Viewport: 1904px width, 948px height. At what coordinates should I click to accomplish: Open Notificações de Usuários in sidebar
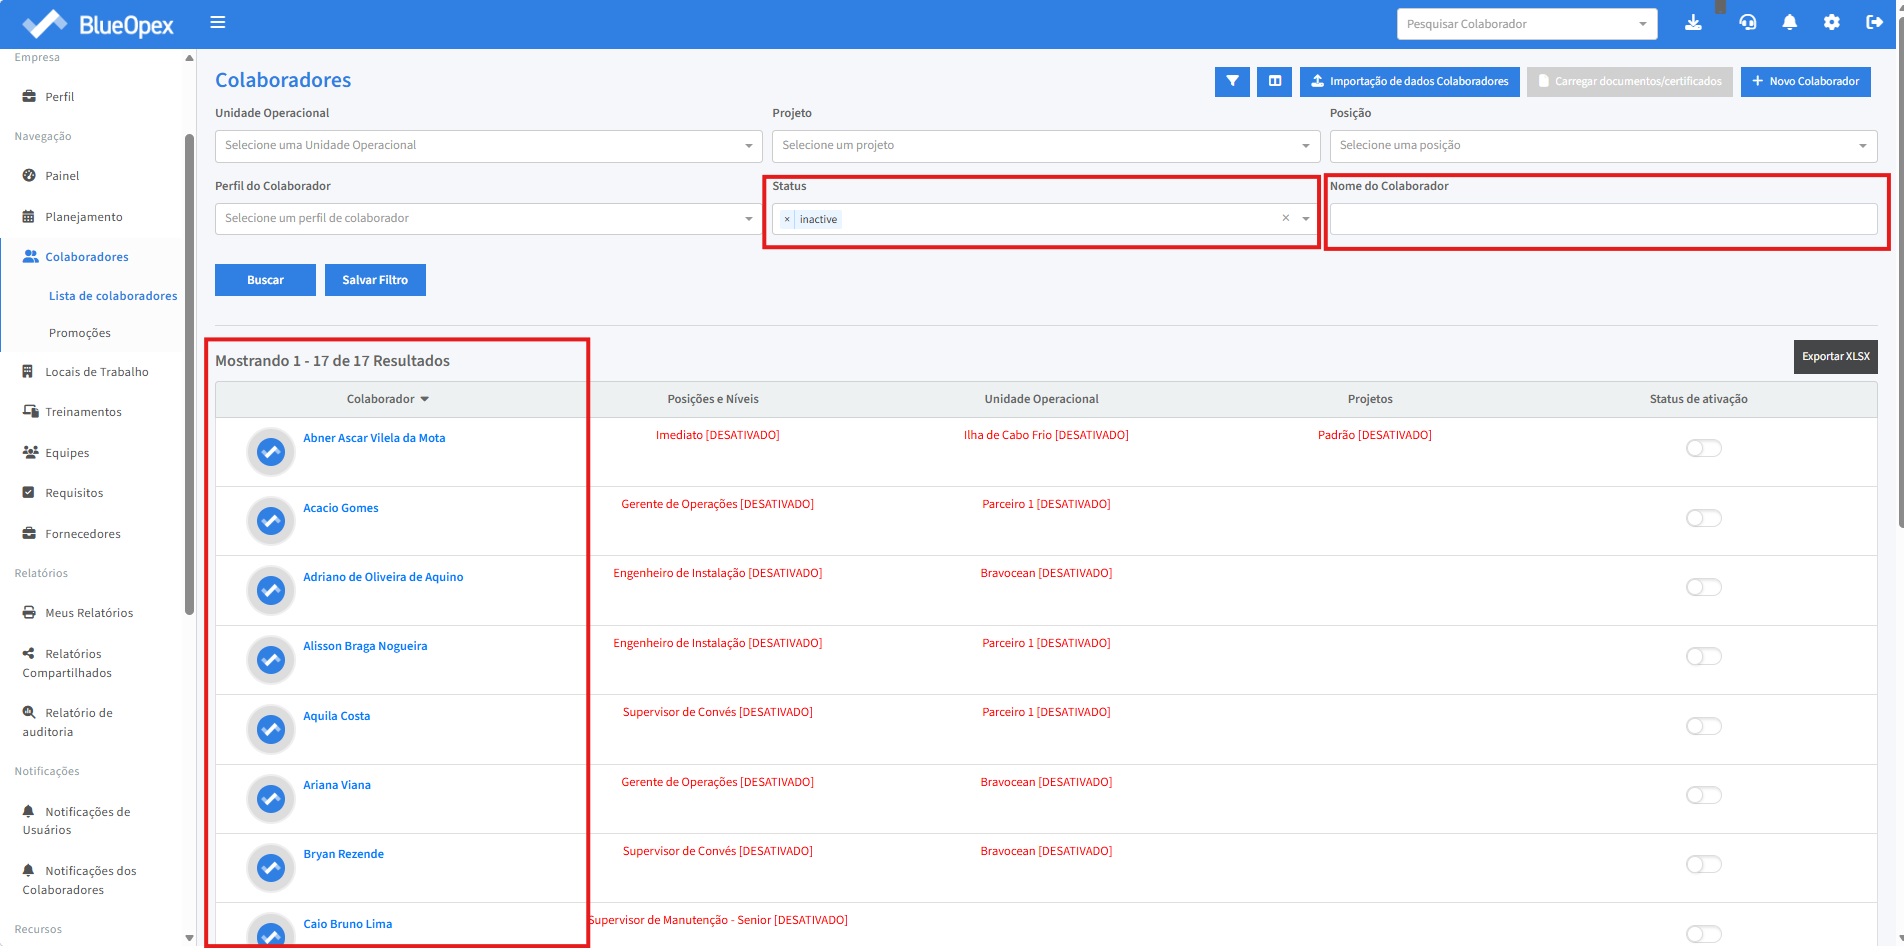click(x=77, y=821)
